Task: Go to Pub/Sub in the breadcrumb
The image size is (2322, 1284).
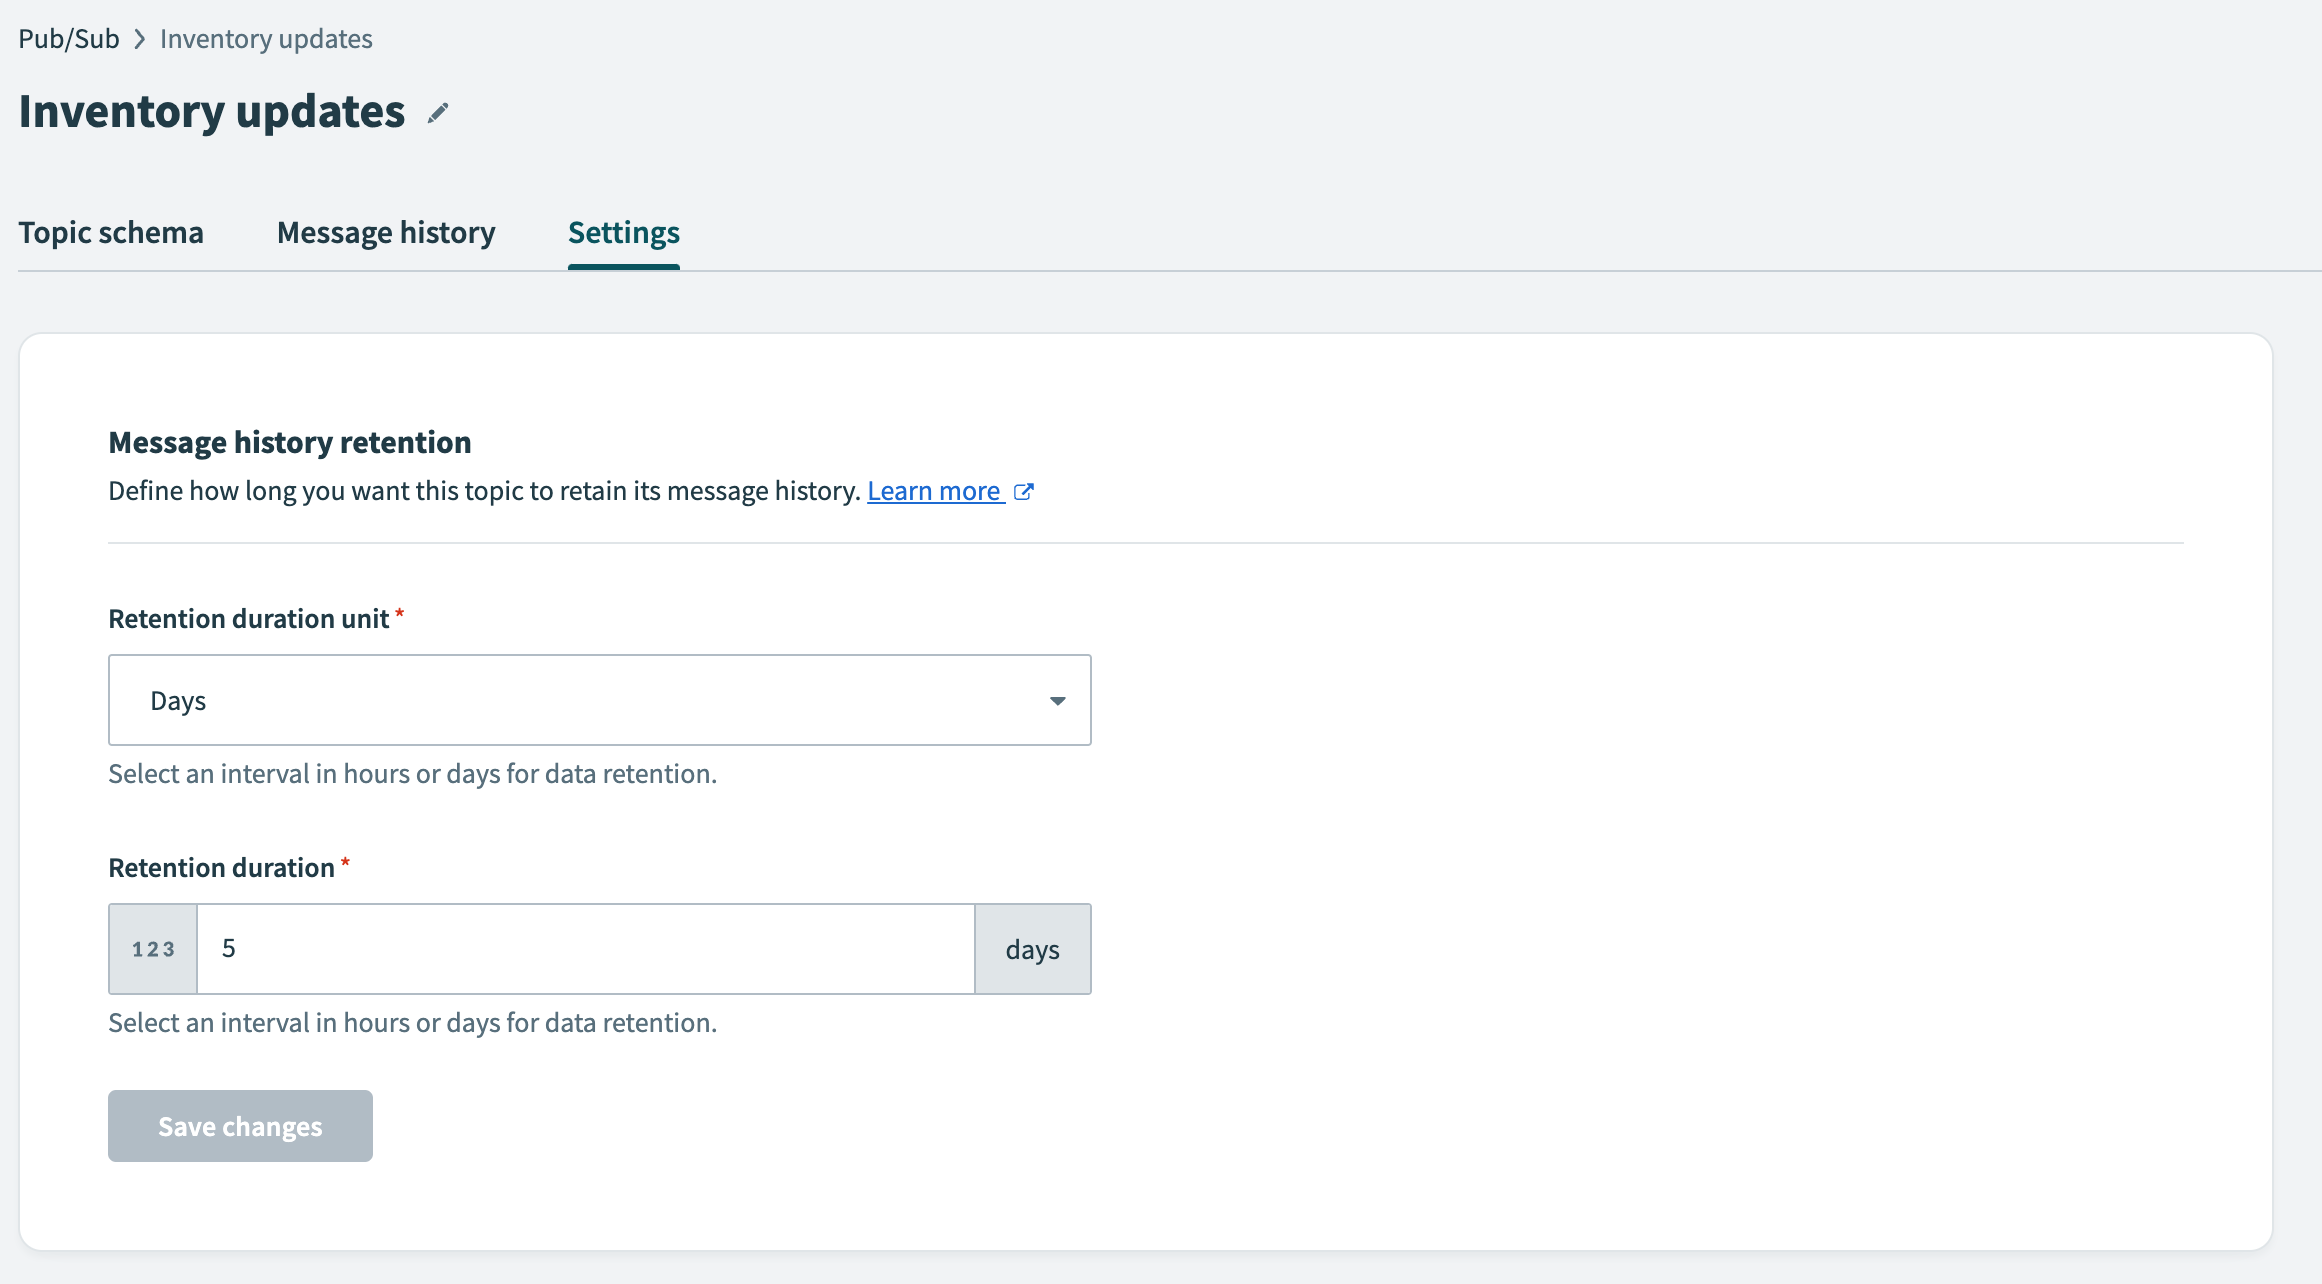Action: 69,38
